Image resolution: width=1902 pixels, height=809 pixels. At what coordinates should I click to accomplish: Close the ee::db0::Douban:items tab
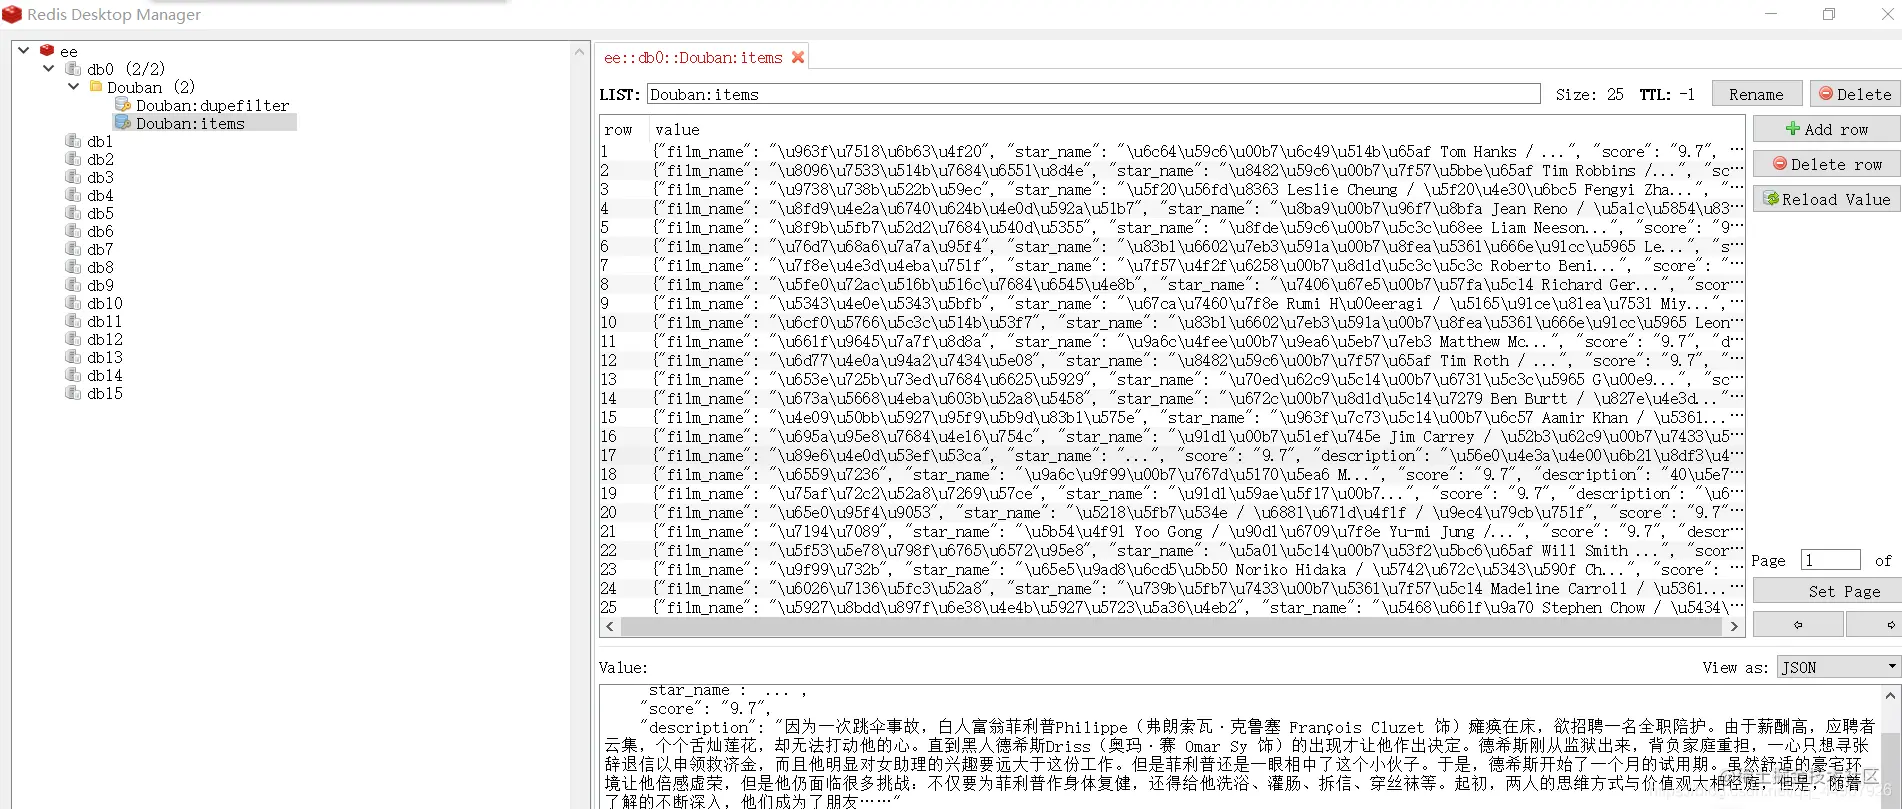(798, 57)
